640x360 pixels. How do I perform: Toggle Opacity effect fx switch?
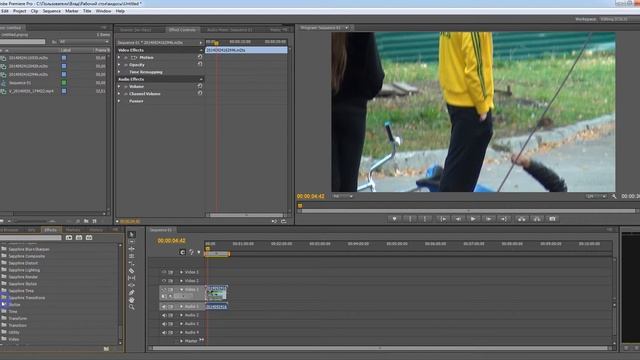pyautogui.click(x=126, y=65)
